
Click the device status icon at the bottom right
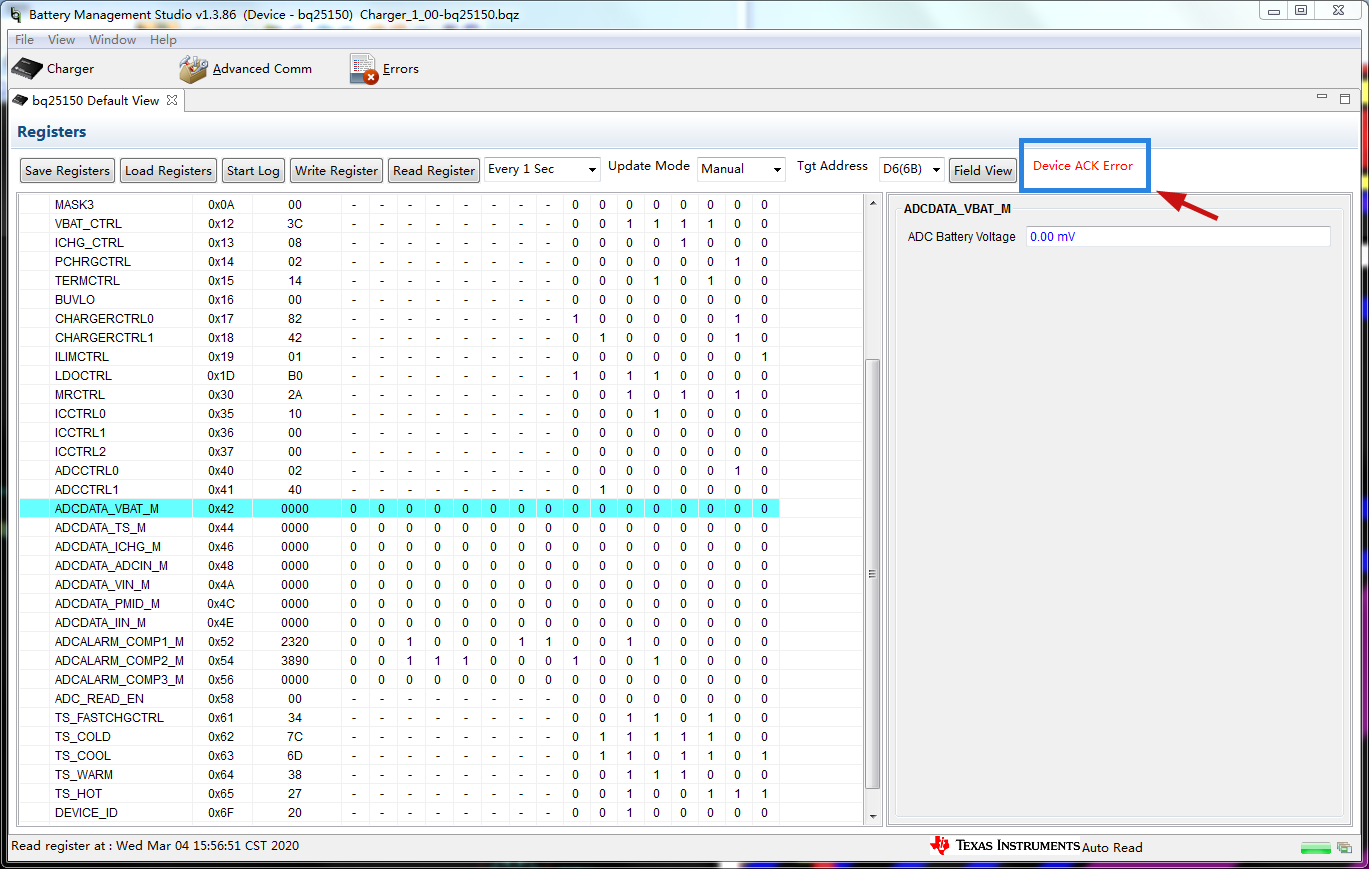1343,848
